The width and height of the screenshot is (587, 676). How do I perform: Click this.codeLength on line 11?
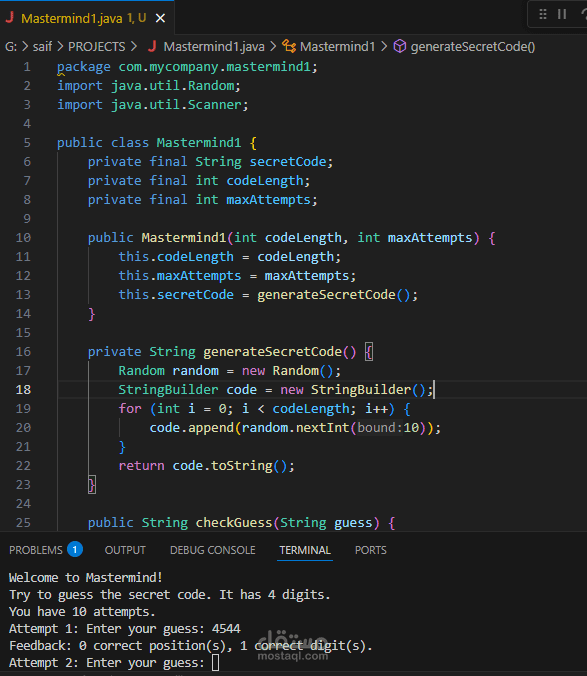click(176, 257)
